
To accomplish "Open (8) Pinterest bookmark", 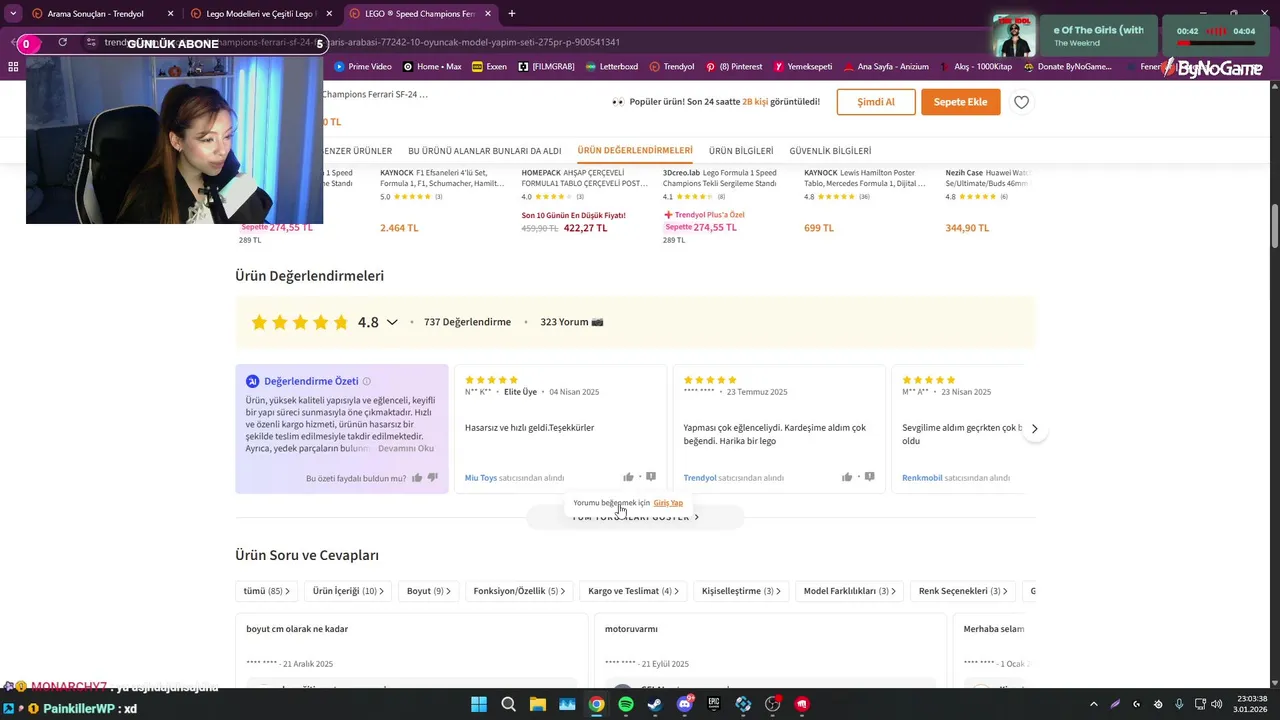I will [734, 67].
